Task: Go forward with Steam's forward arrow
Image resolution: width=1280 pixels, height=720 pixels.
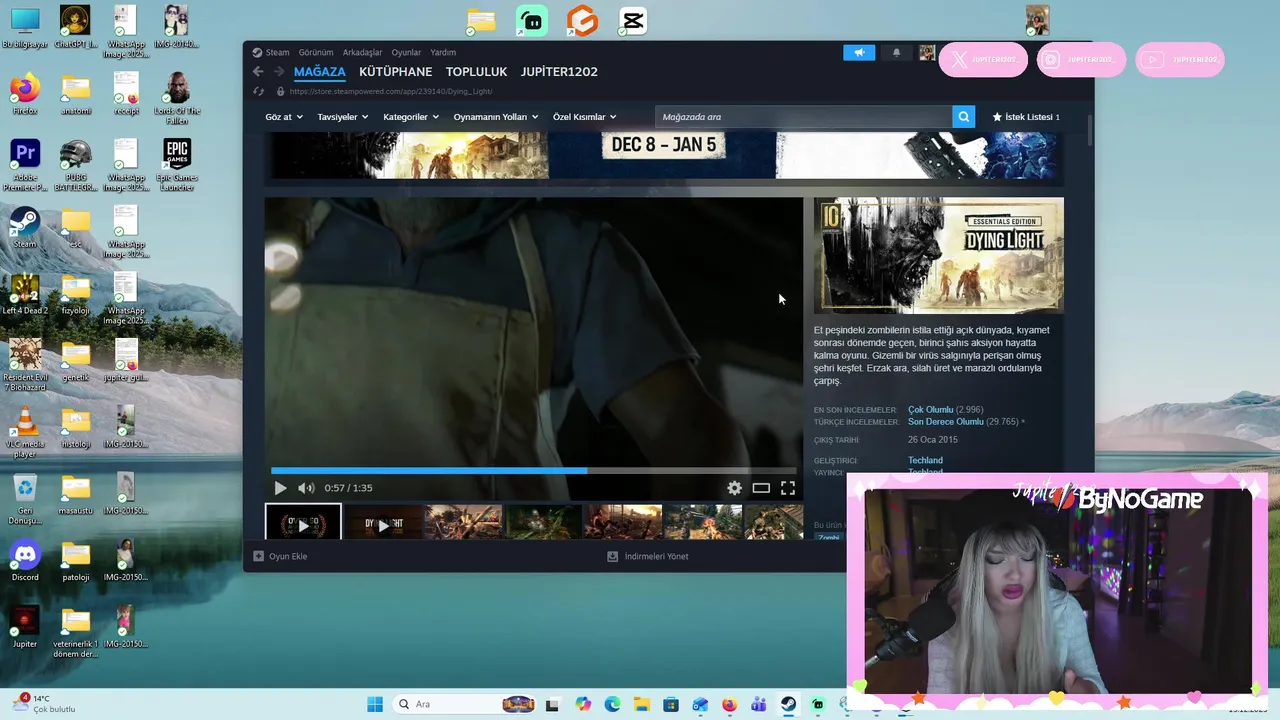Action: pyautogui.click(x=279, y=72)
